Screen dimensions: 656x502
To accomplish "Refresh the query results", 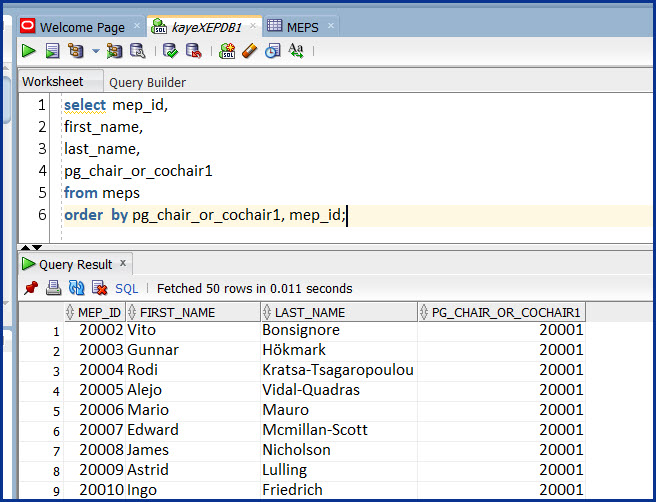I will click(77, 288).
